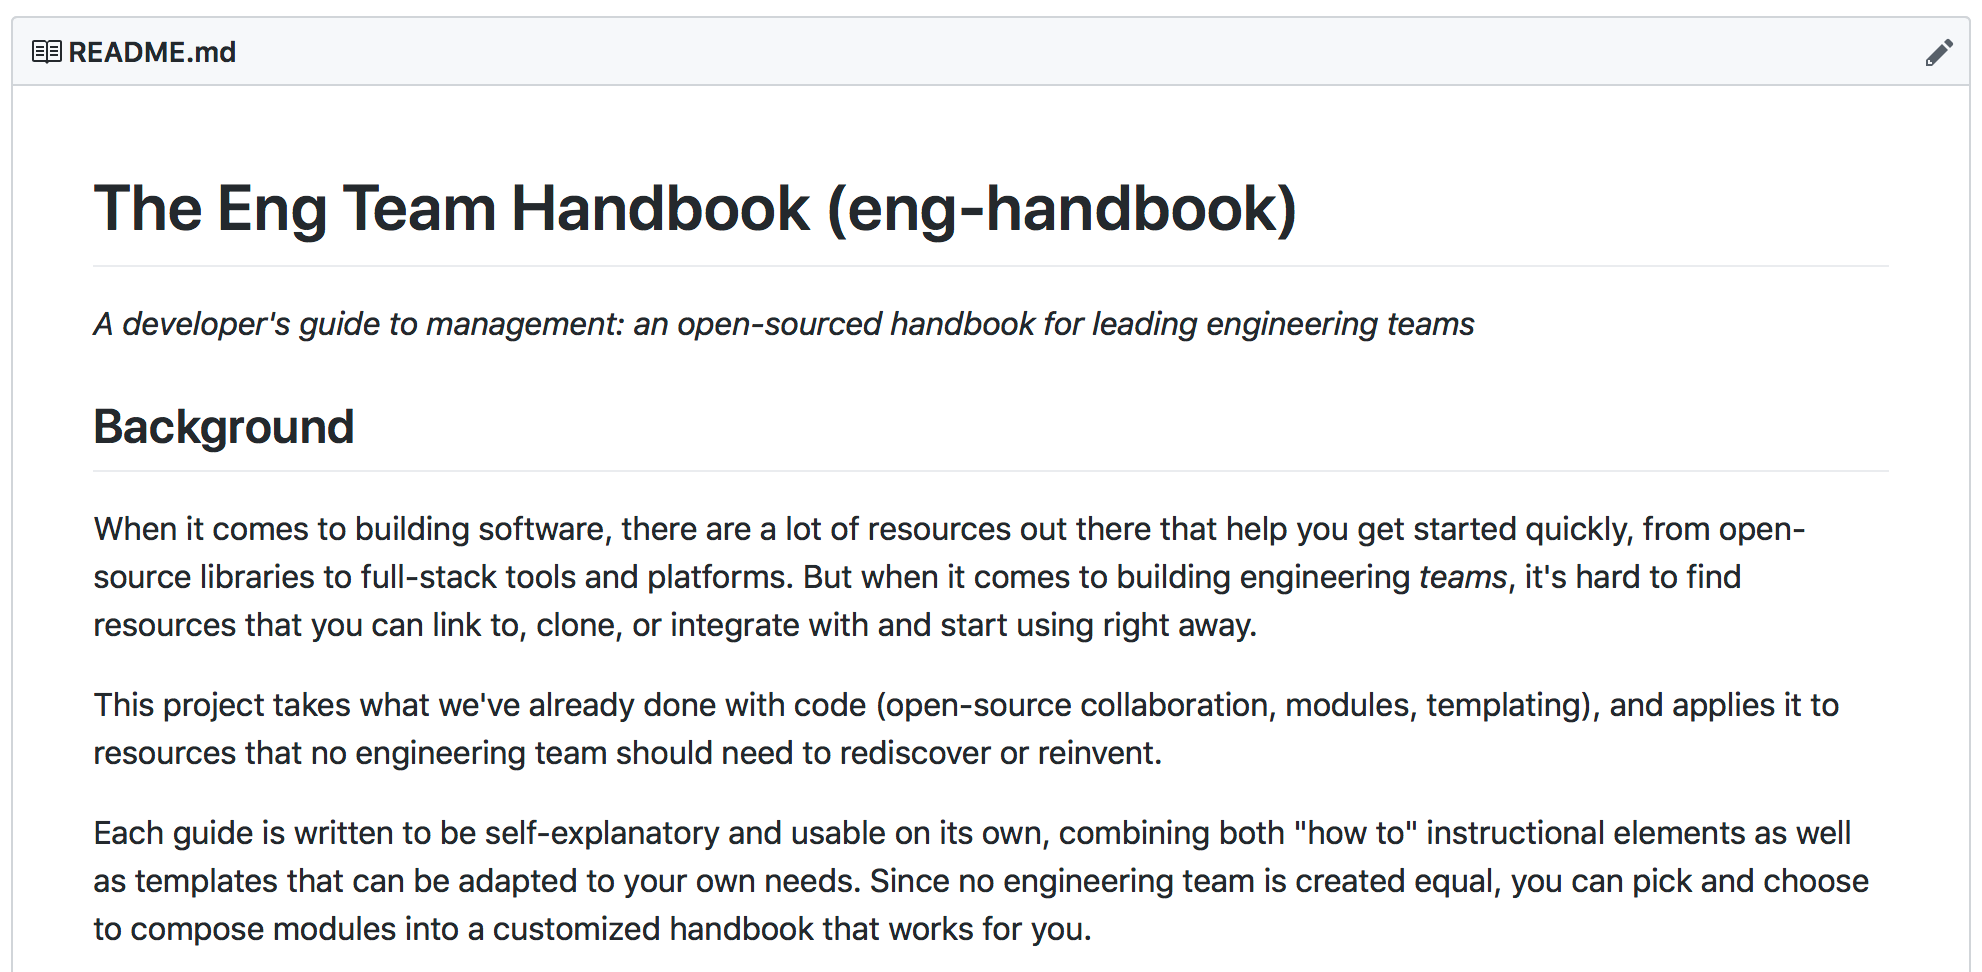Click the book icon beside README.md
Image resolution: width=1982 pixels, height=972 pixels.
tap(46, 52)
